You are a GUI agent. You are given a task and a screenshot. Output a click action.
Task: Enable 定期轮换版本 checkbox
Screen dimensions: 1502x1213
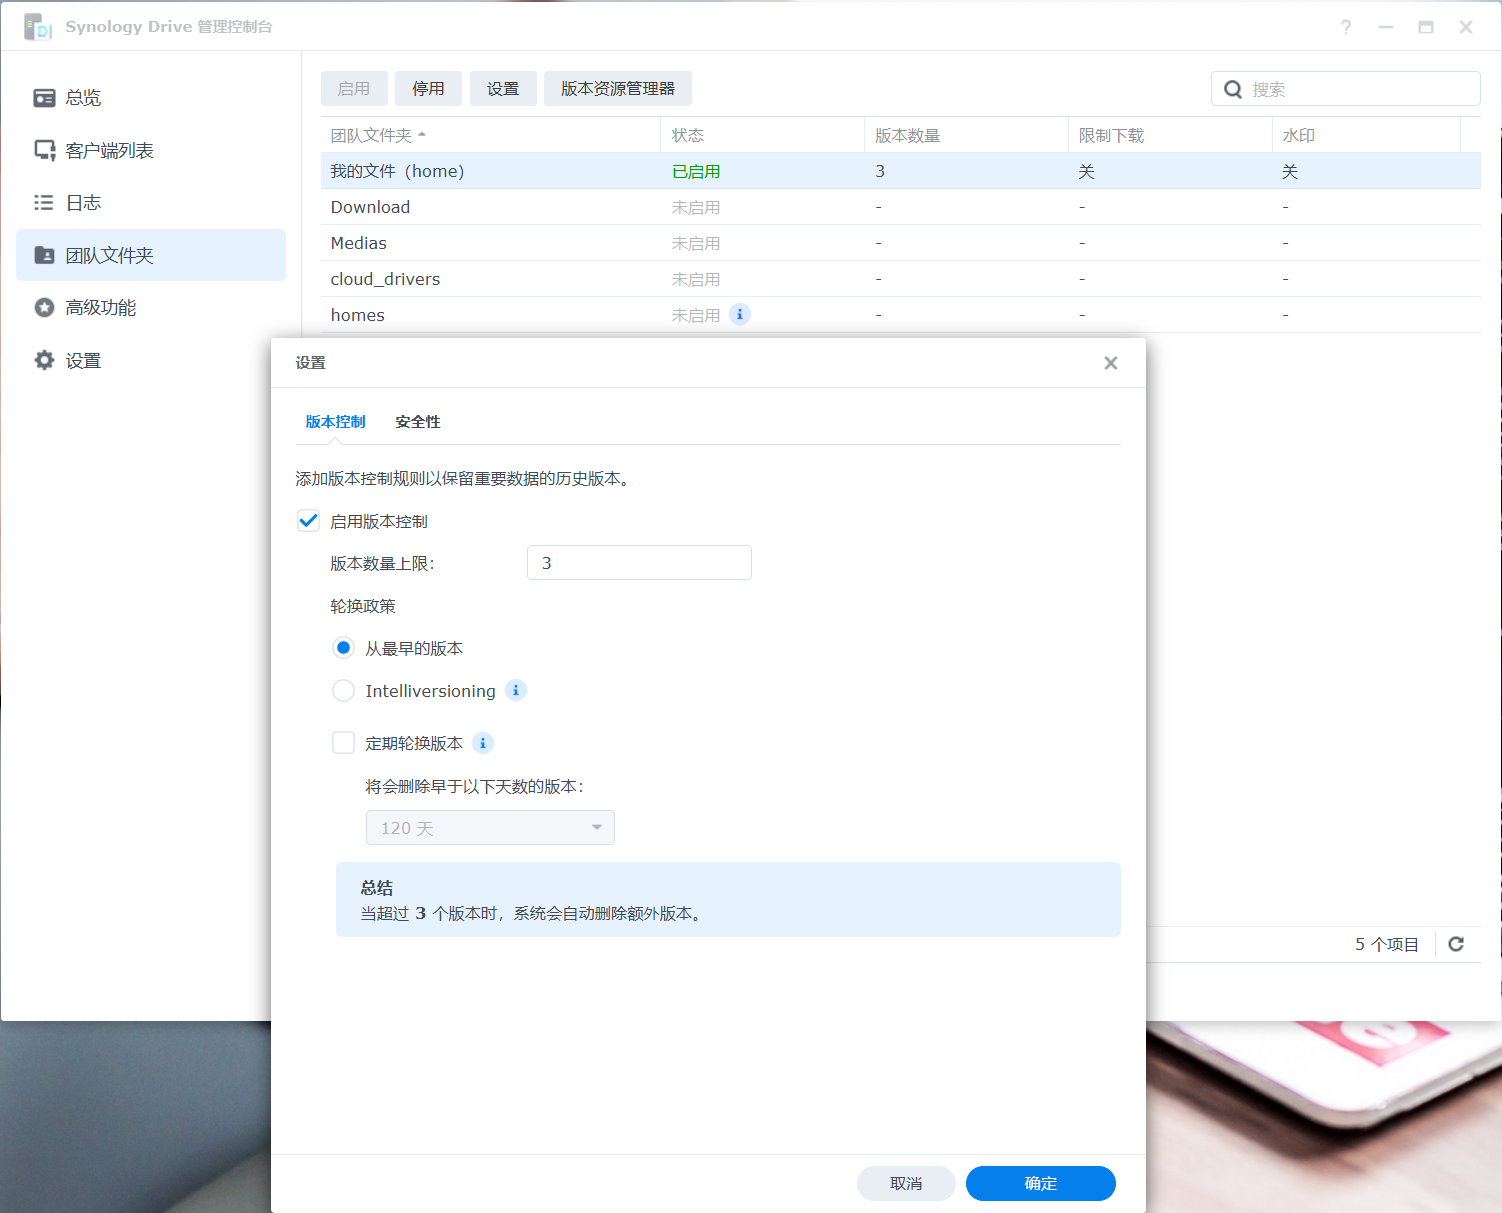click(x=343, y=742)
